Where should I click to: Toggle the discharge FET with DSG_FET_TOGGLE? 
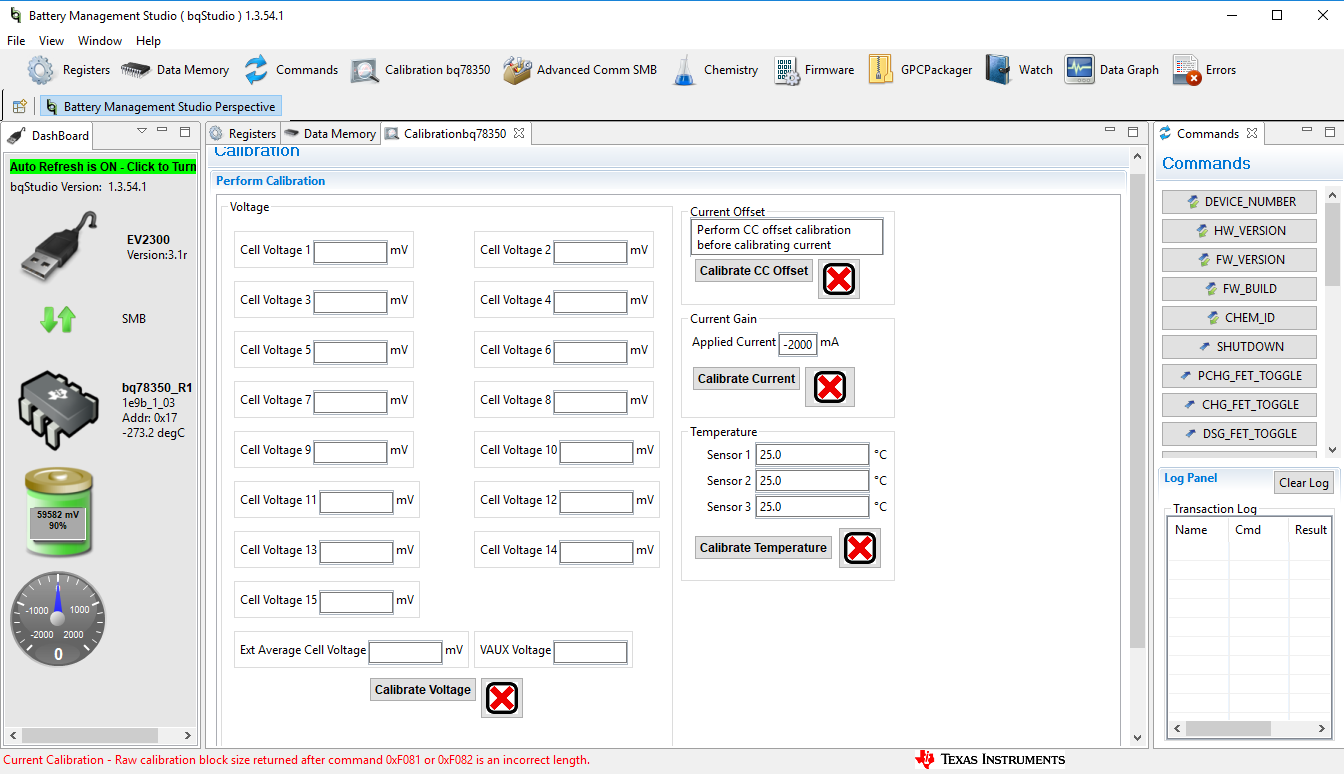point(1239,434)
